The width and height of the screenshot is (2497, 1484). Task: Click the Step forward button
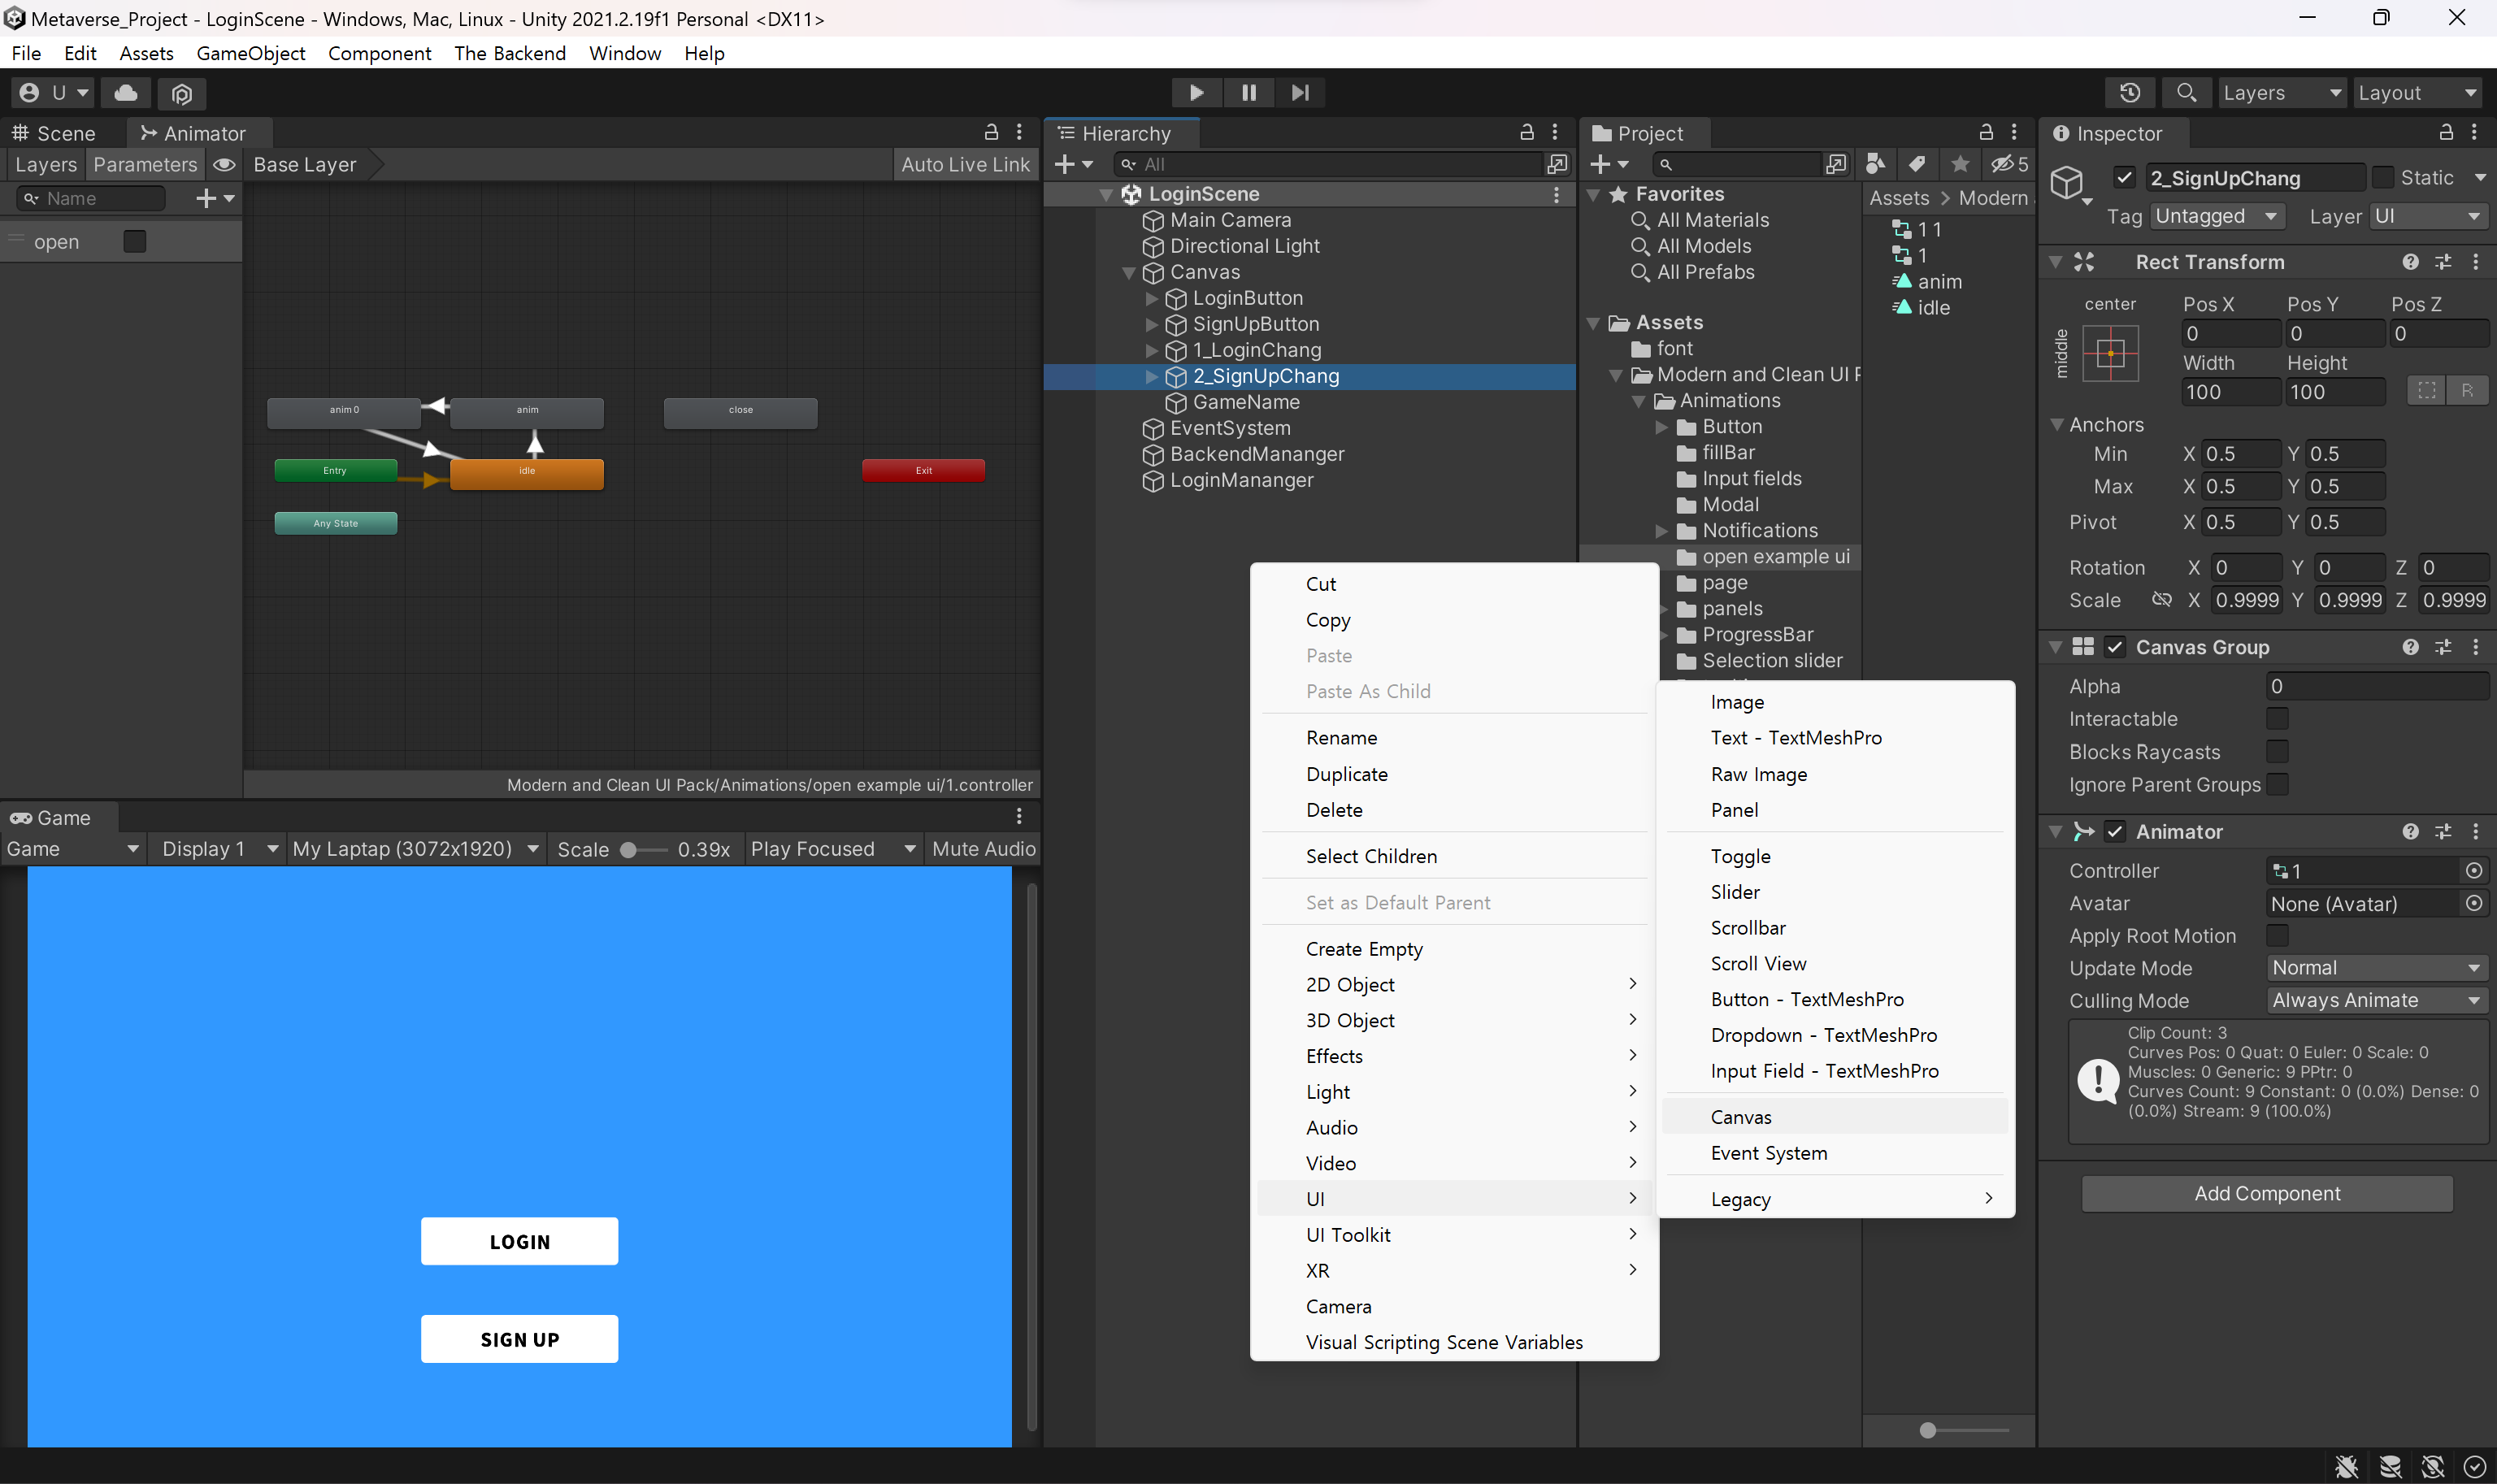pos(1299,92)
